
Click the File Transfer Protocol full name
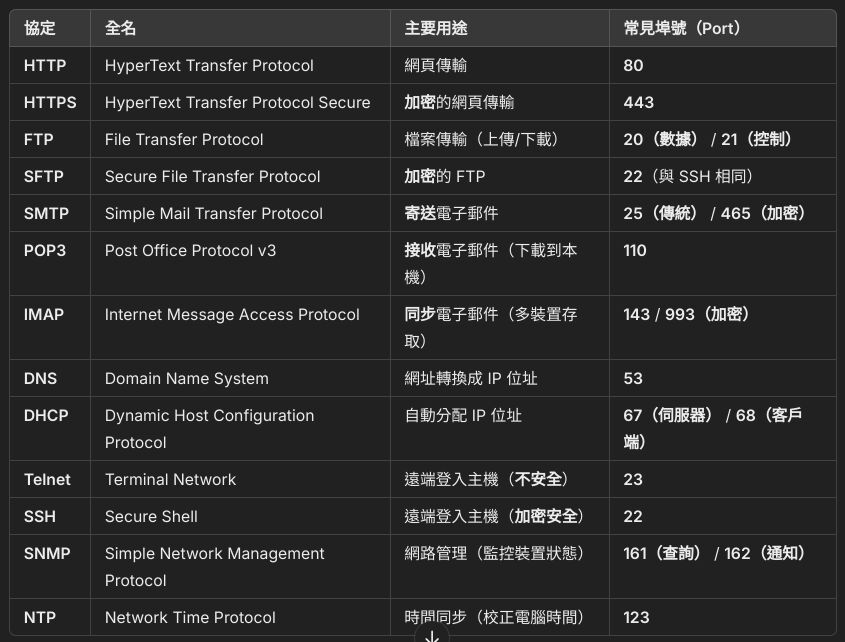coord(184,139)
